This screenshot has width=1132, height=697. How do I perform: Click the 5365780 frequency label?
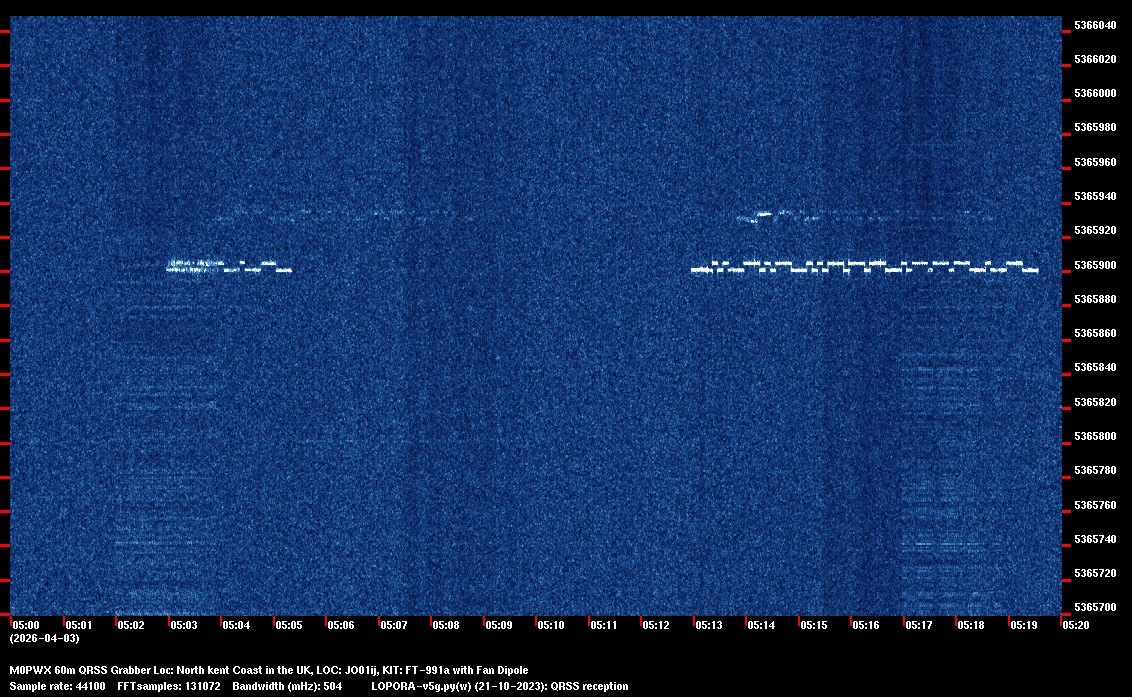click(1094, 470)
